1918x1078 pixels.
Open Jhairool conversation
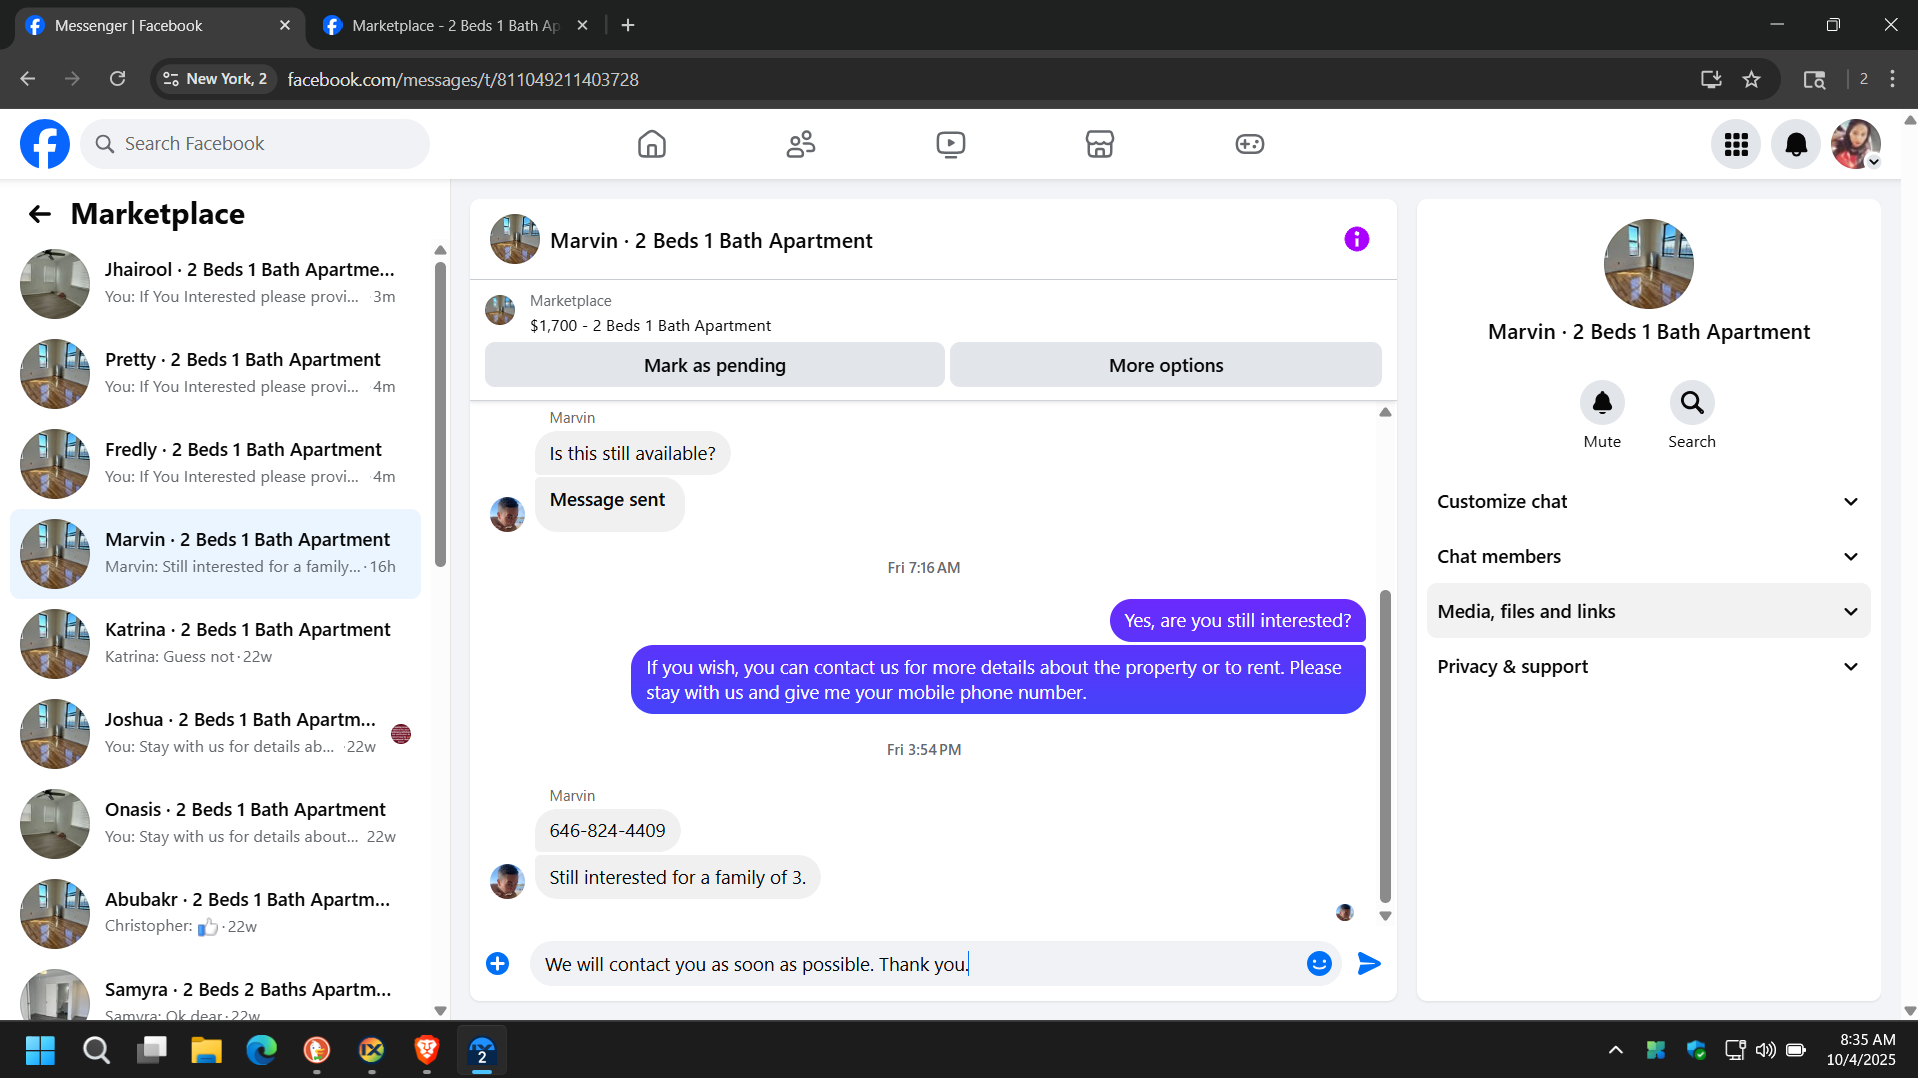(215, 283)
